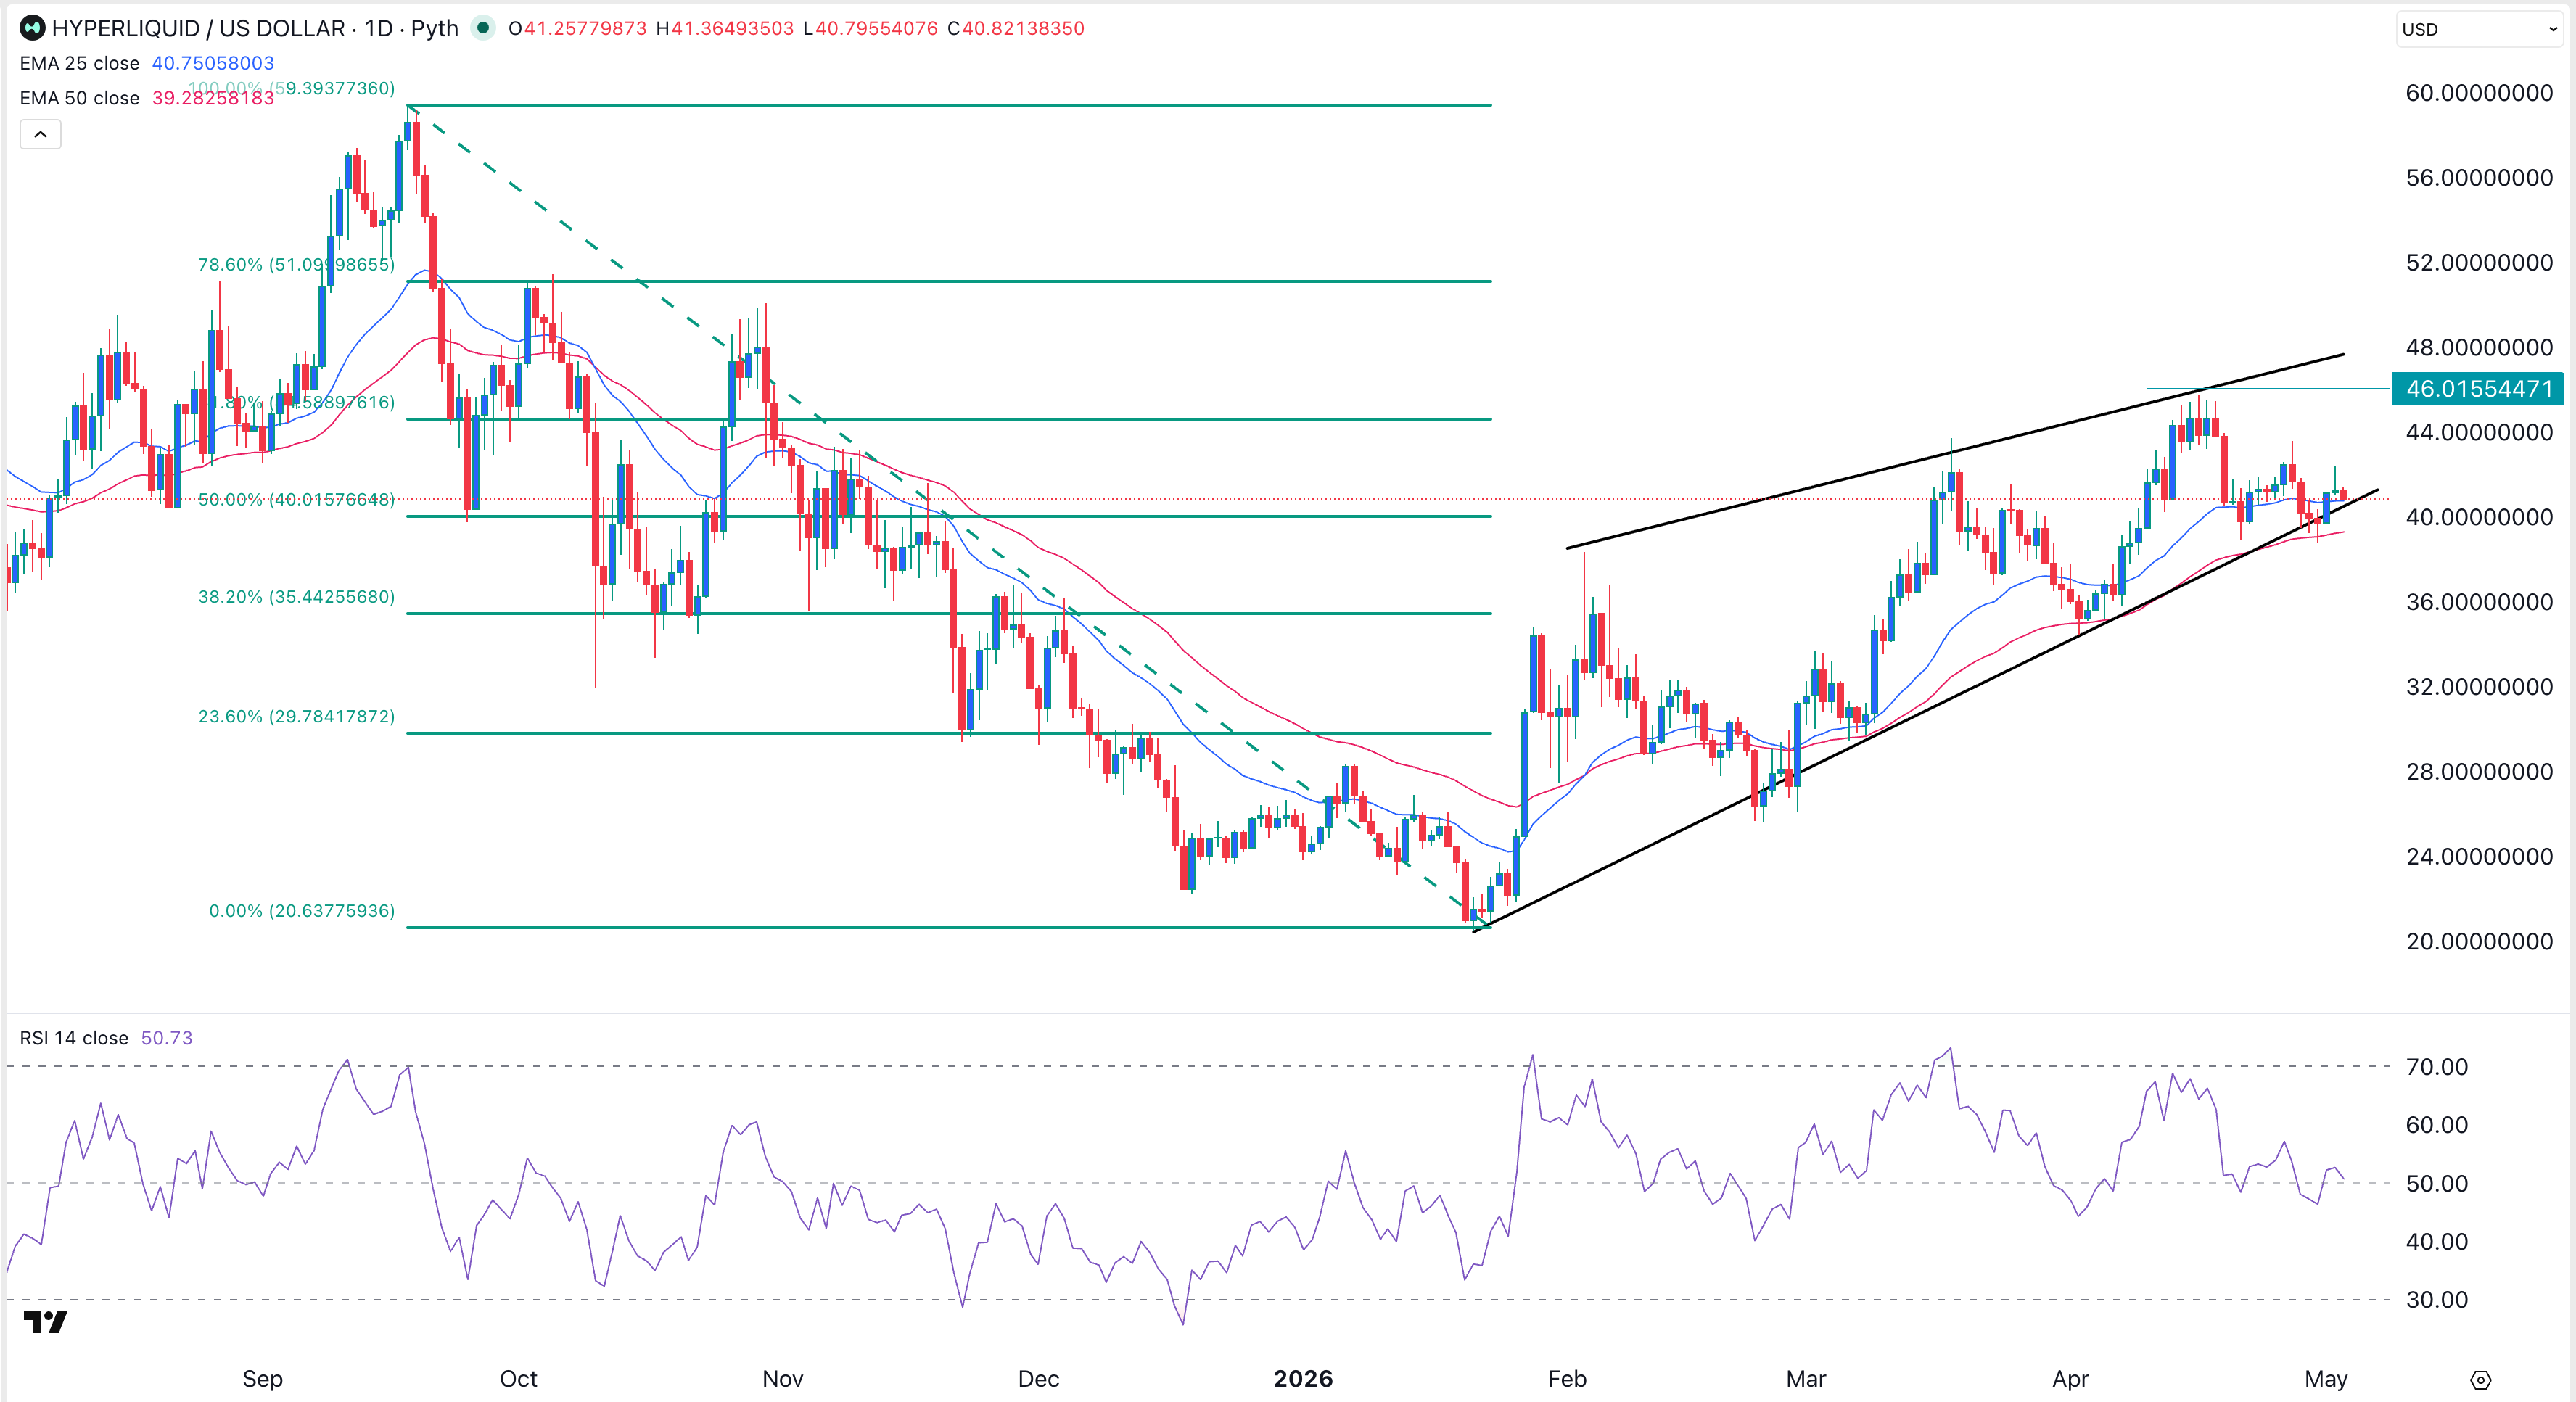Click the RSI 30.00 axis level
This screenshot has width=2576, height=1402.
coord(2437,1300)
